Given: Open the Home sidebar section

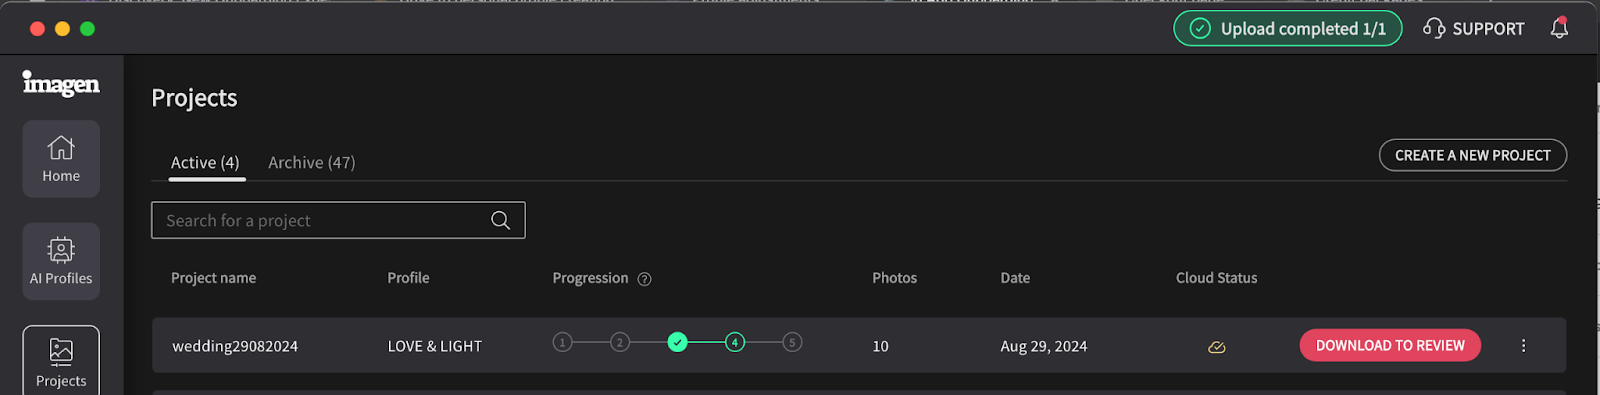Looking at the screenshot, I should [61, 159].
